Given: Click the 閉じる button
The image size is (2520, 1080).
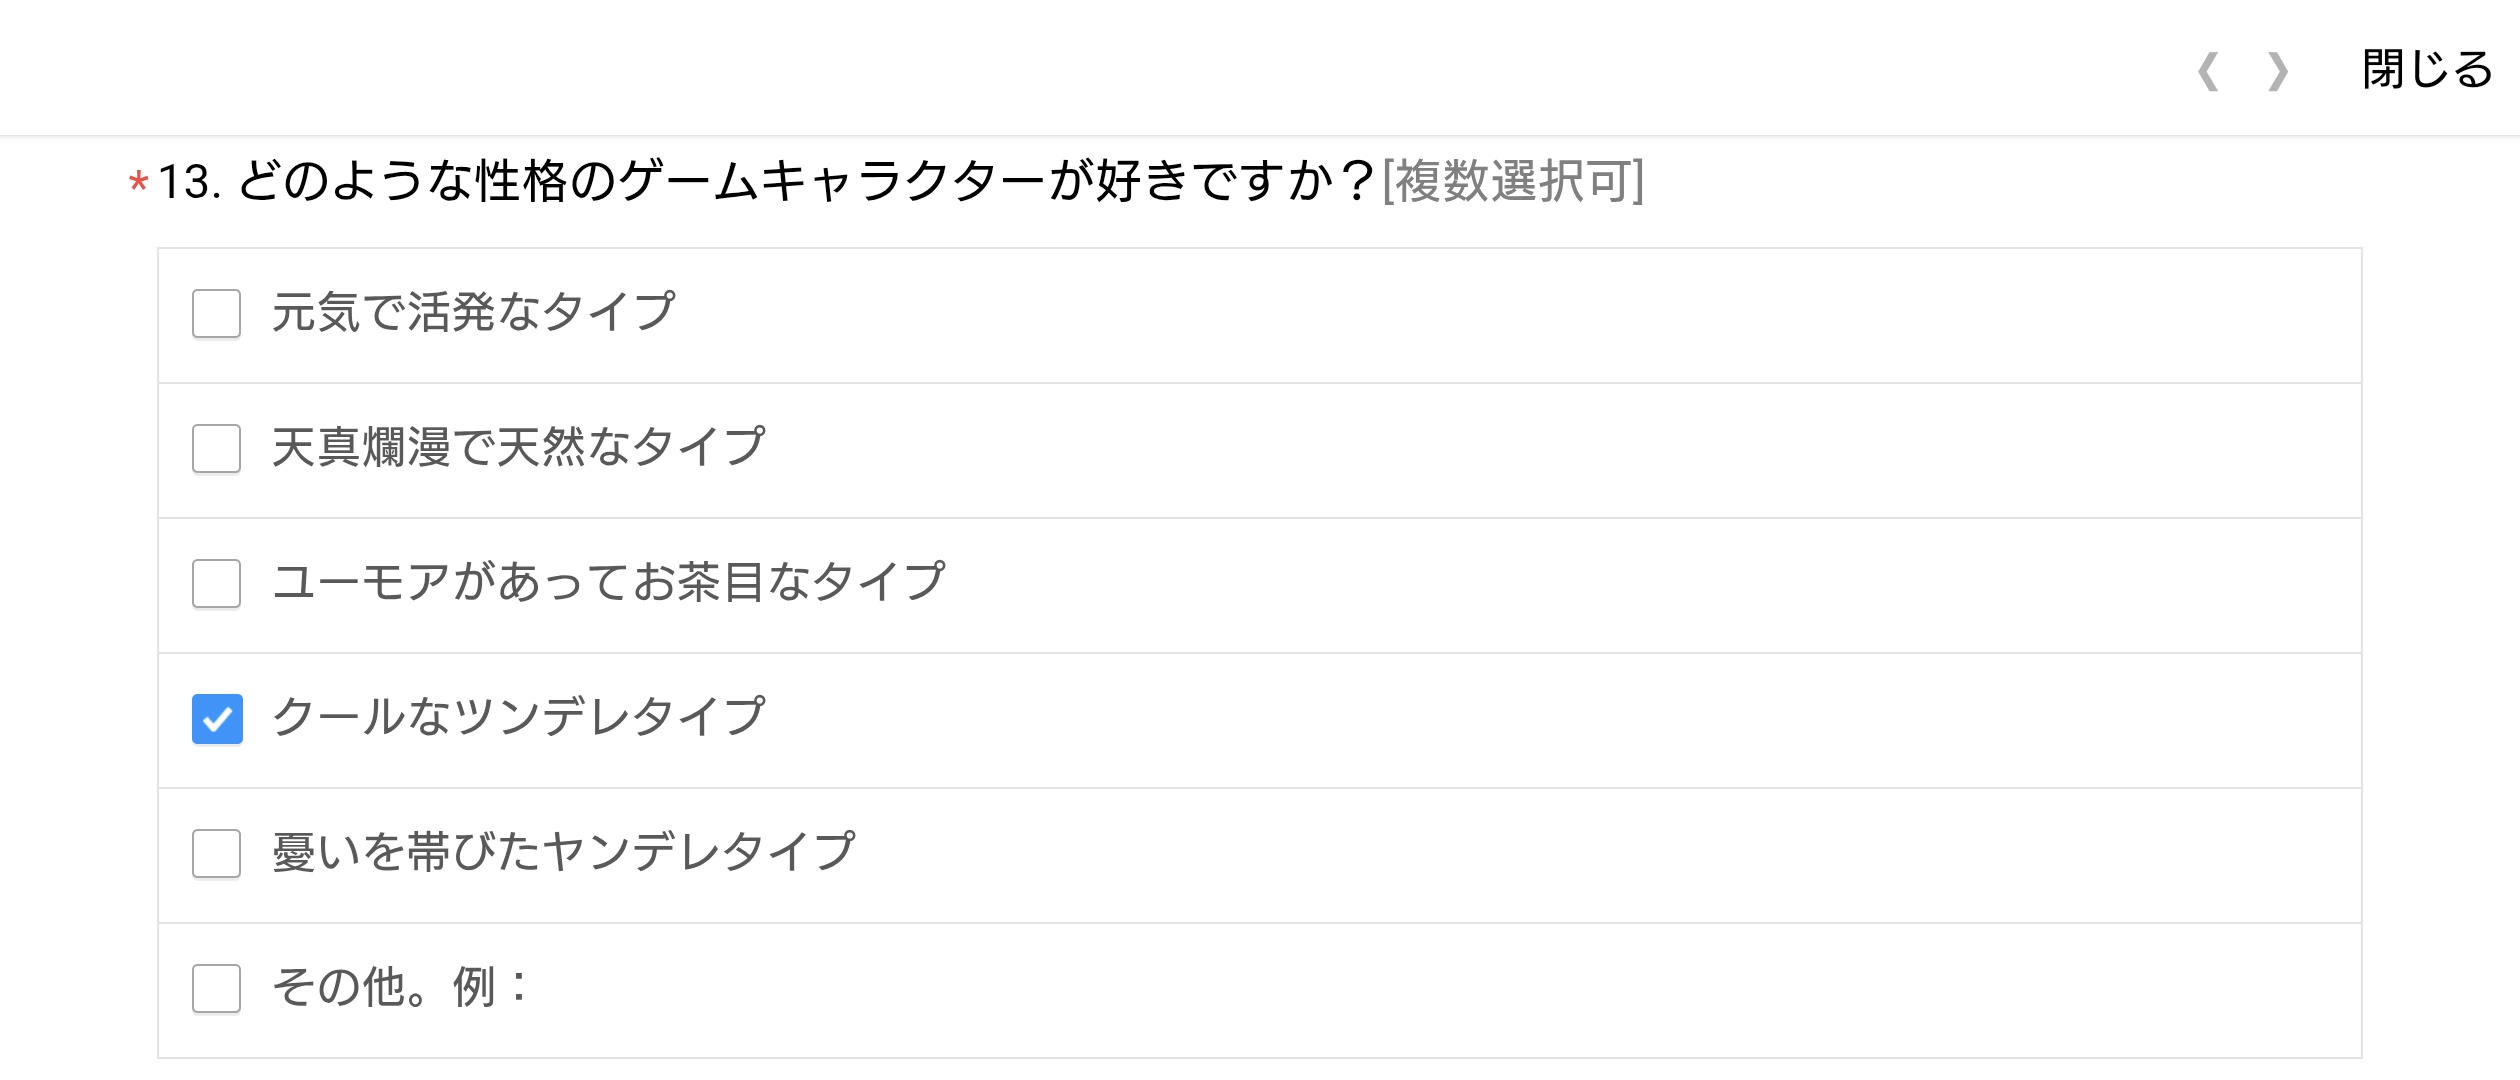Looking at the screenshot, I should (x=2427, y=70).
